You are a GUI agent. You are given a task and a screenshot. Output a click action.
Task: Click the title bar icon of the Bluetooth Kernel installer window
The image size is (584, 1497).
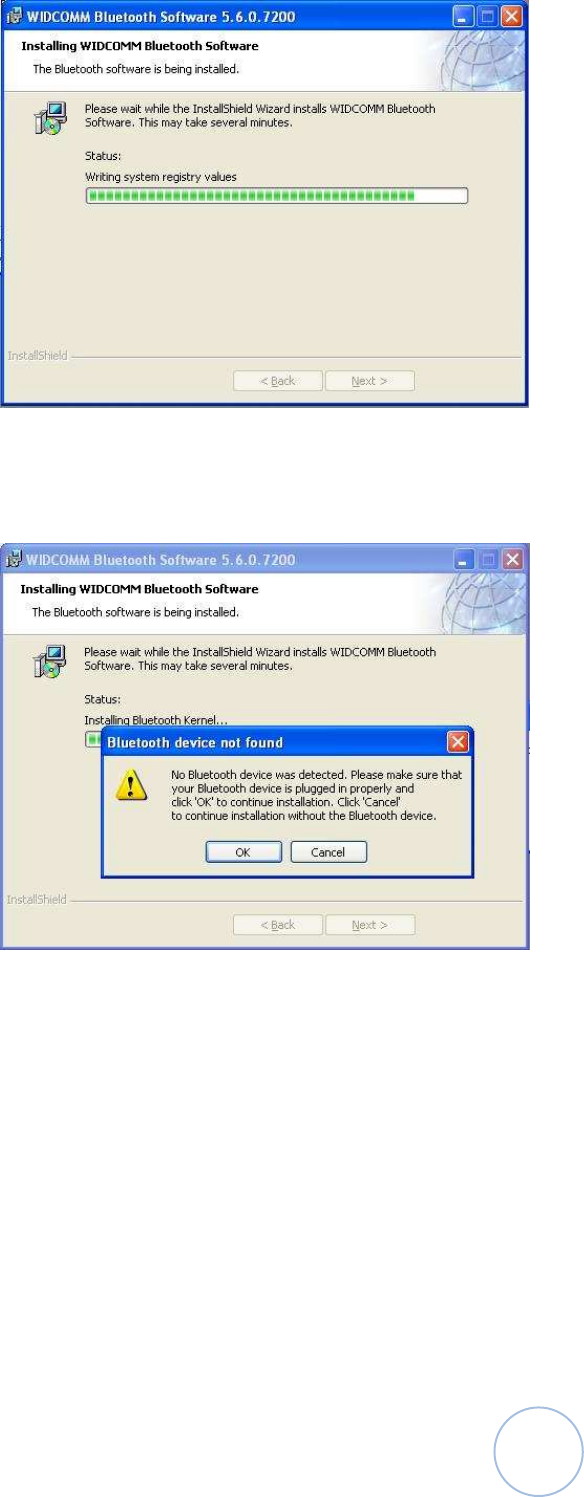[15, 558]
